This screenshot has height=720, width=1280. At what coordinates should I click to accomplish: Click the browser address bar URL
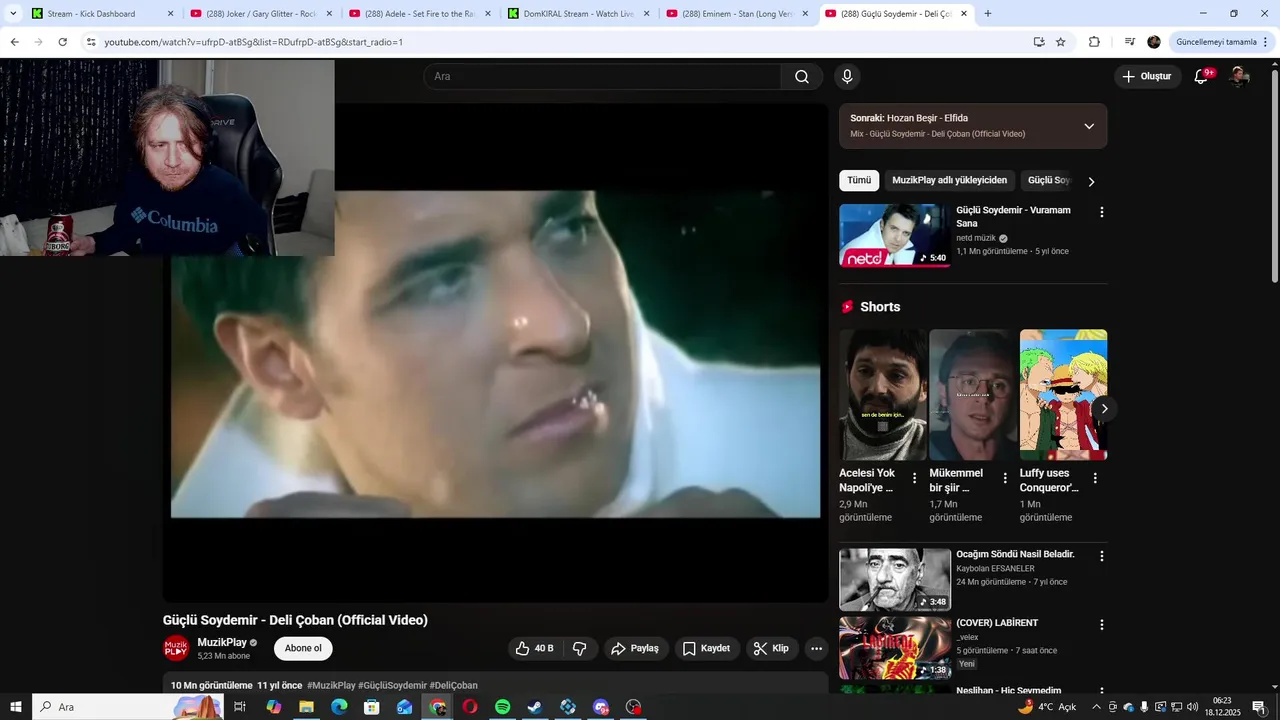point(253,42)
